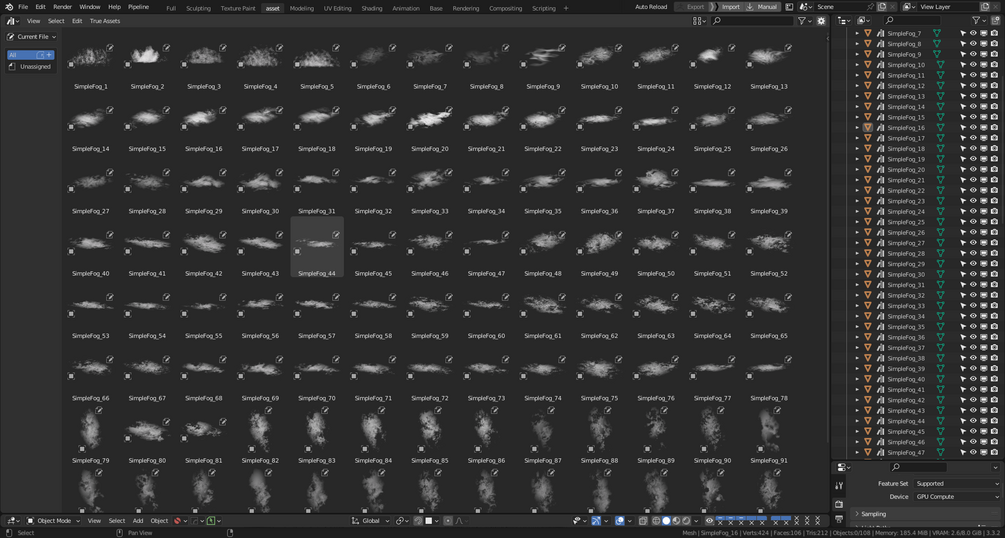The height and width of the screenshot is (538, 1005).
Task: Open the Object Mode dropdown
Action: pyautogui.click(x=53, y=521)
